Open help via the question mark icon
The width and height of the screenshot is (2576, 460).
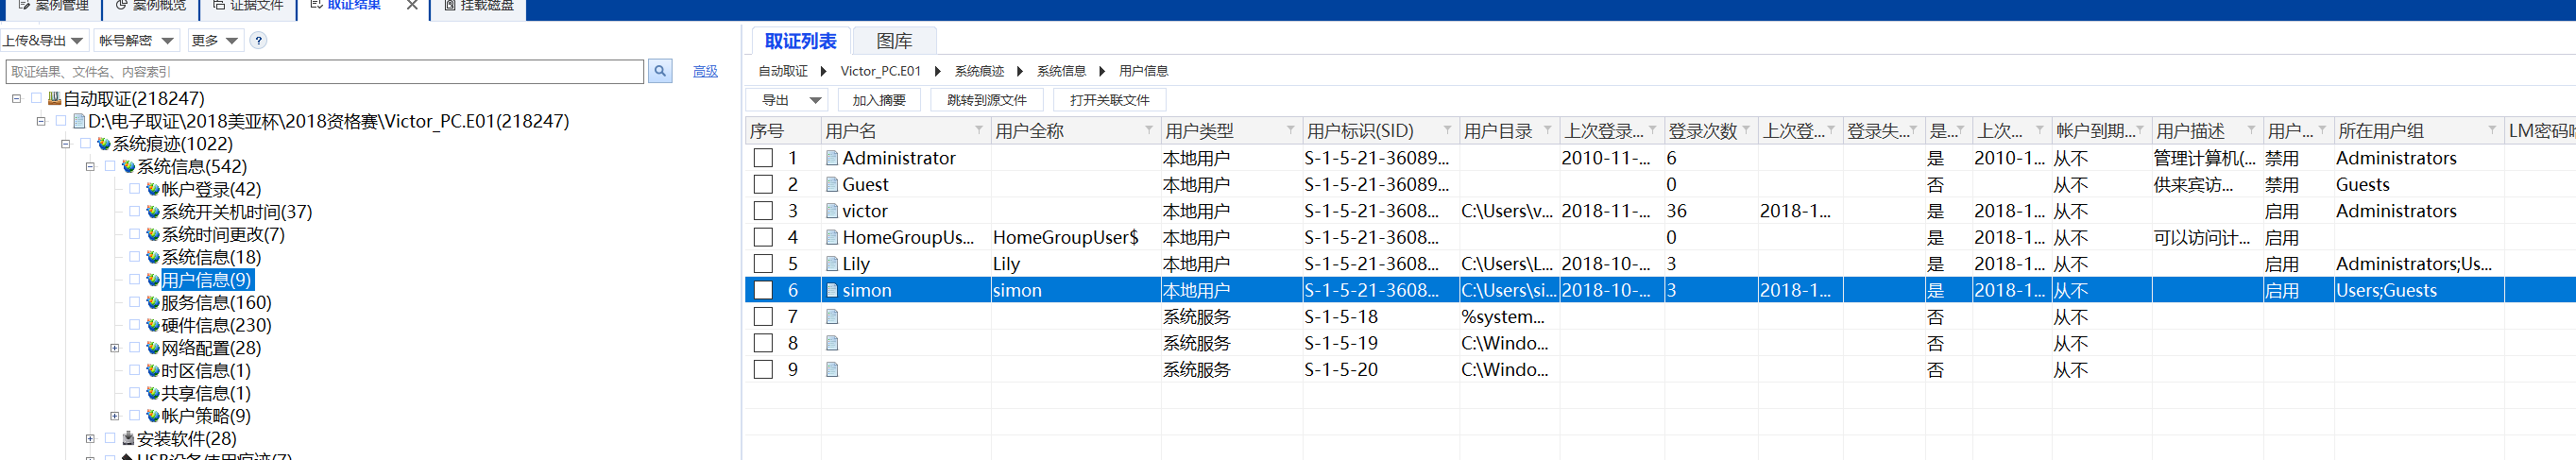pos(259,41)
